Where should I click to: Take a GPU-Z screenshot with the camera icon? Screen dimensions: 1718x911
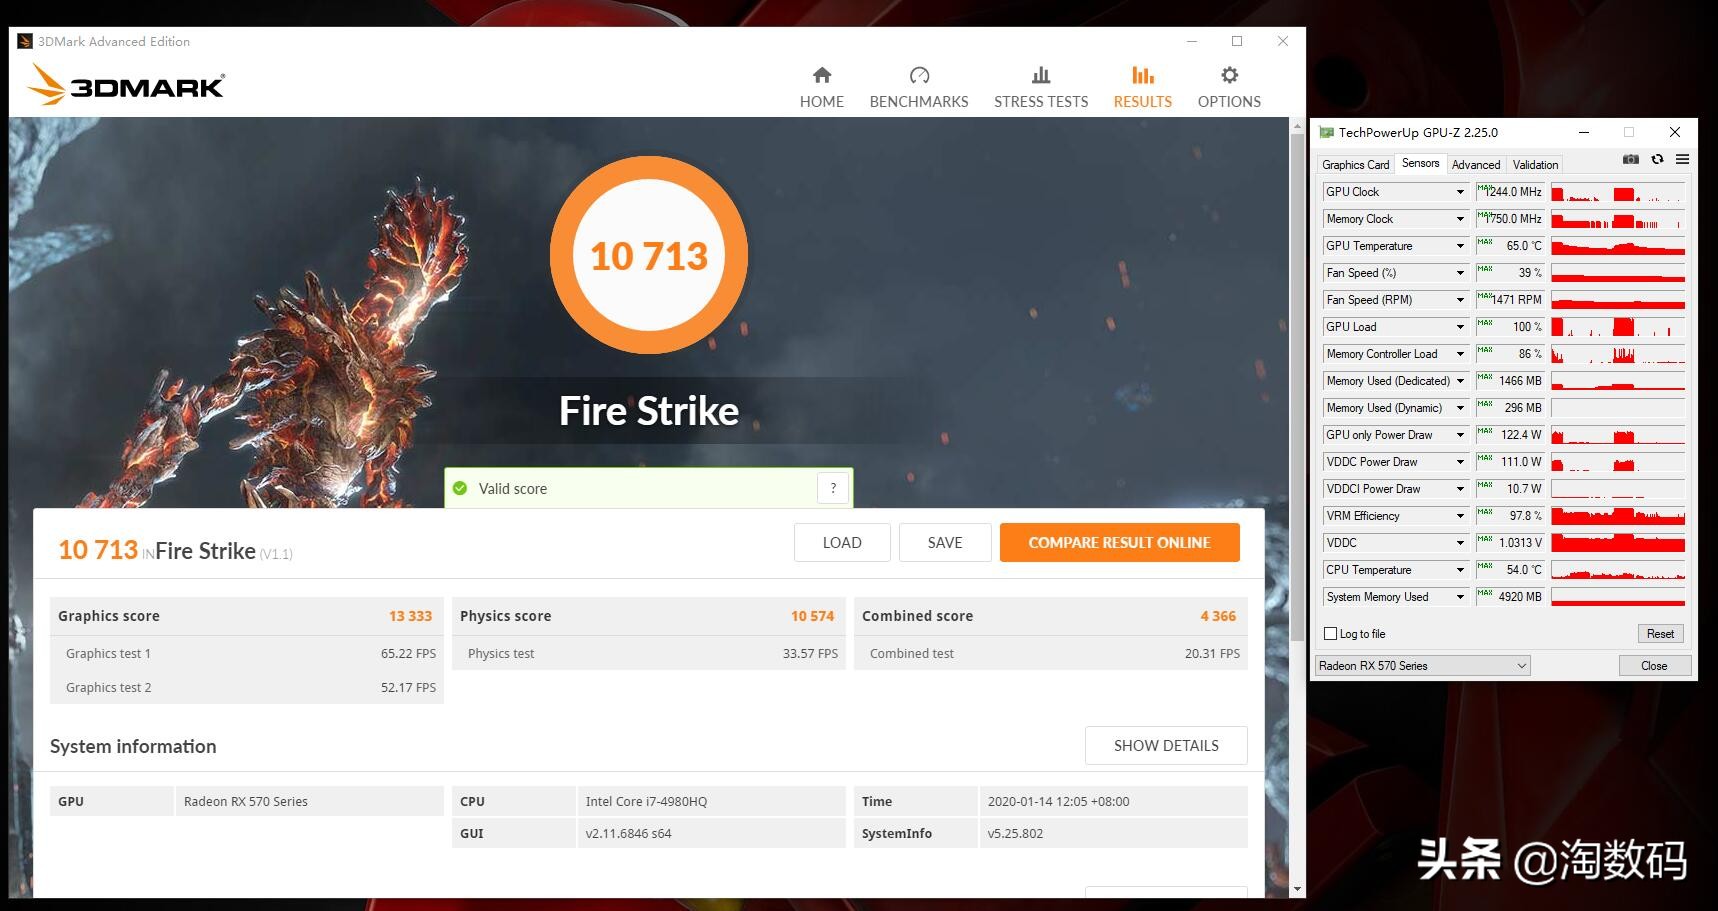(x=1631, y=159)
